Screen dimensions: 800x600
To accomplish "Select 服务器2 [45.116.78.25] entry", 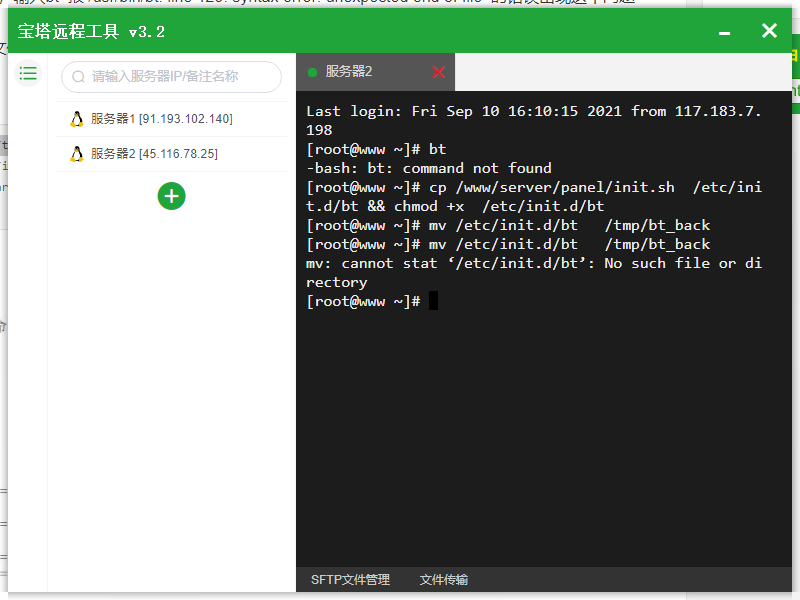I will click(x=171, y=154).
